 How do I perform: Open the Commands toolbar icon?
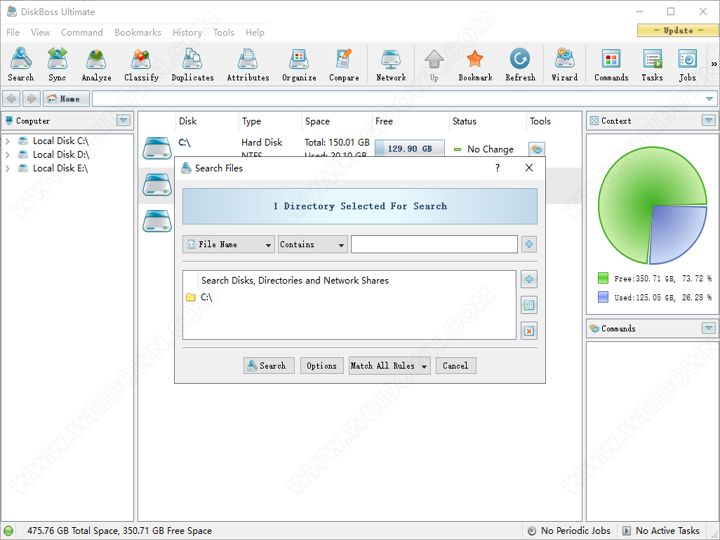[x=611, y=65]
